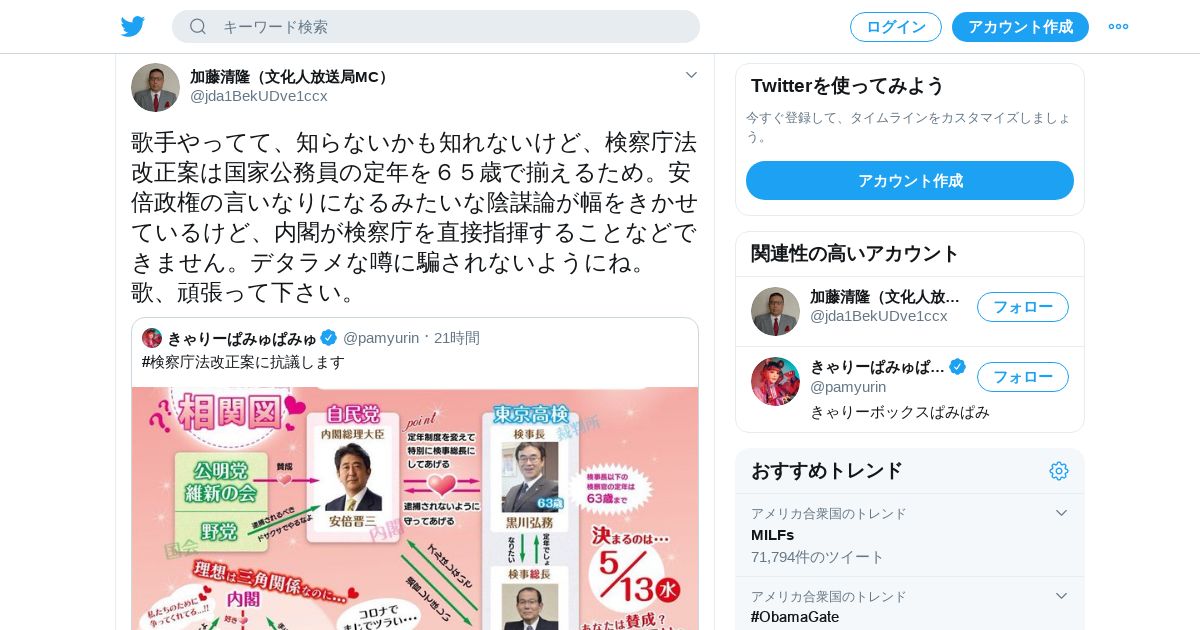Open the quoted tweet's 相関図 image
The height and width of the screenshot is (630, 1200).
[415, 508]
